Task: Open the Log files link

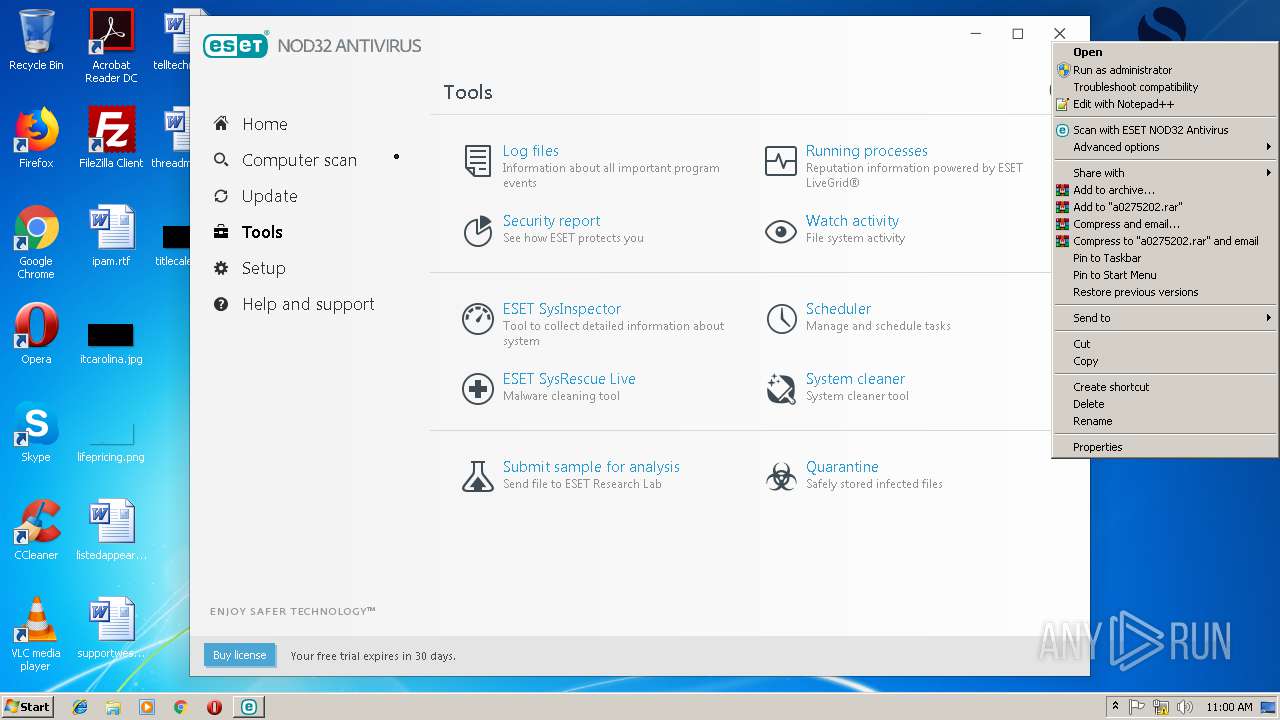Action: (x=530, y=151)
